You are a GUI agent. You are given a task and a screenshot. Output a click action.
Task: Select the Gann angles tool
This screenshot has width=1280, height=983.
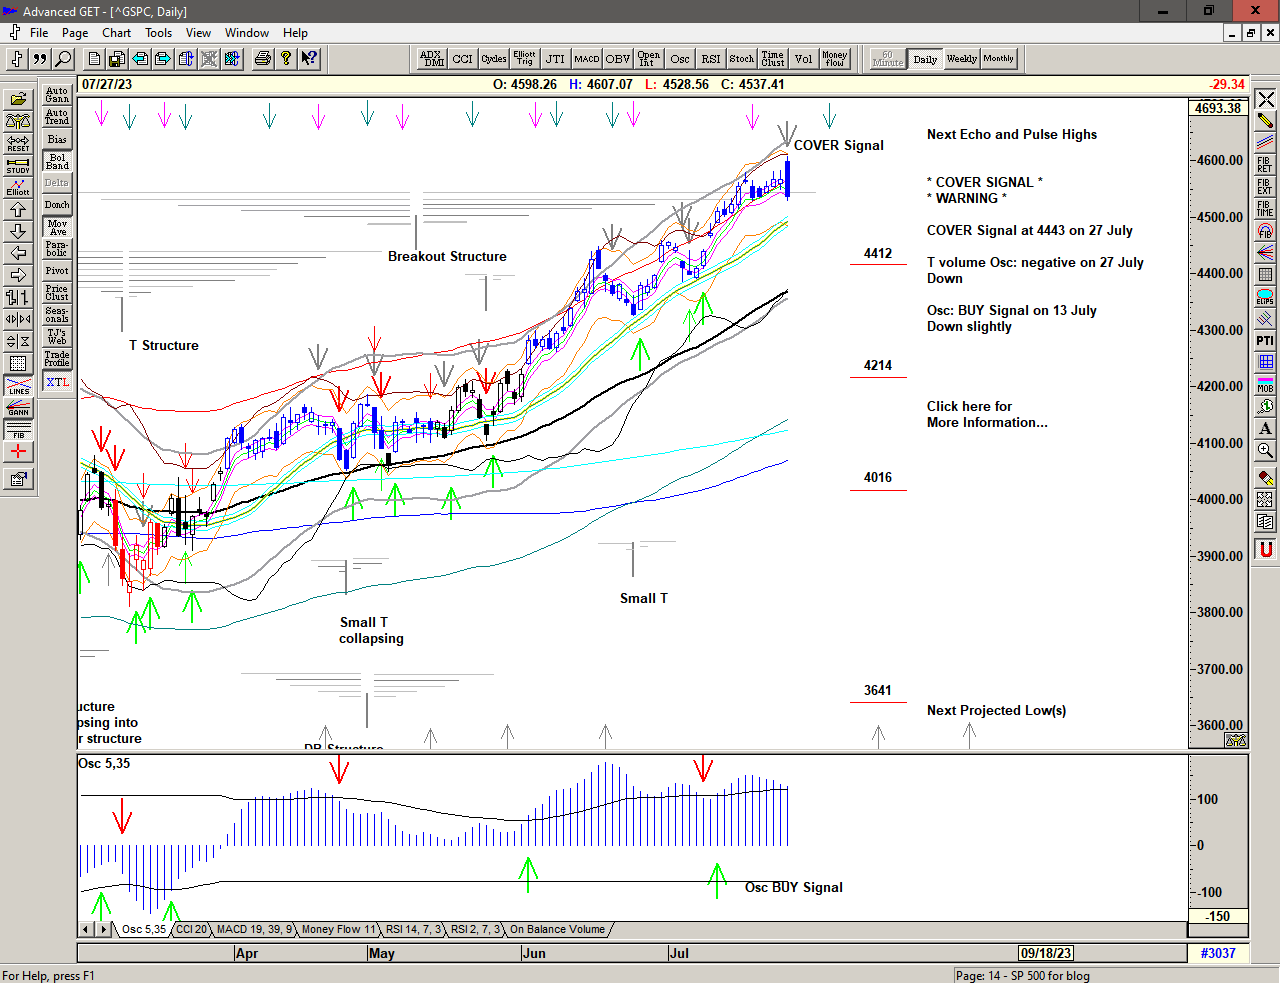[x=18, y=408]
